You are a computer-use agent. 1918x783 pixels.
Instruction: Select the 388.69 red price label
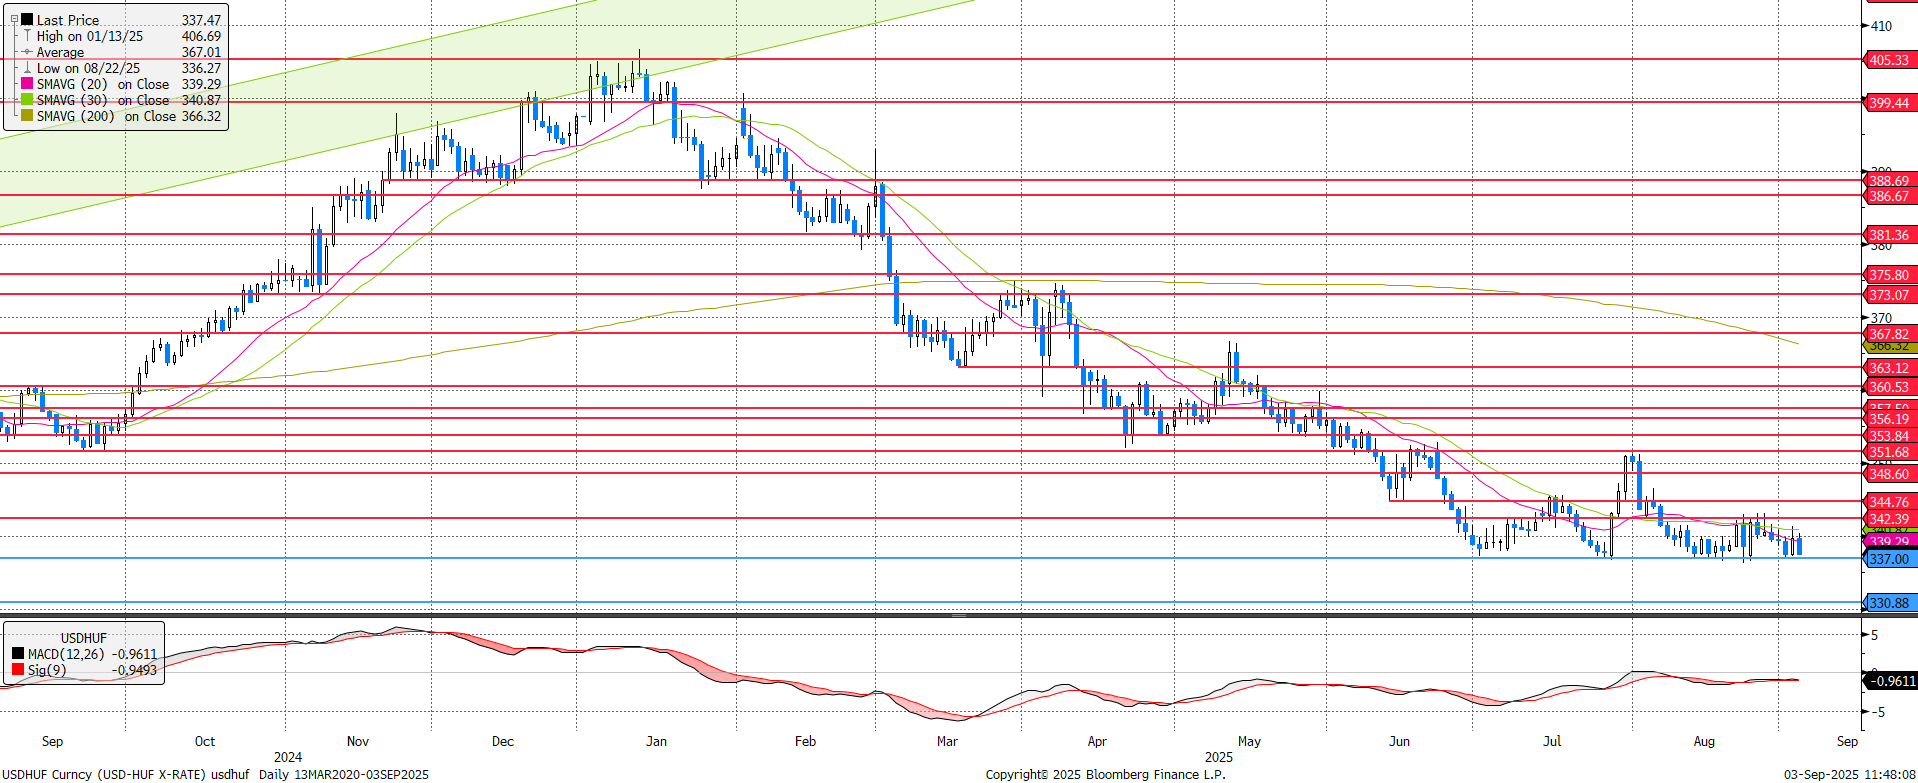(1889, 181)
